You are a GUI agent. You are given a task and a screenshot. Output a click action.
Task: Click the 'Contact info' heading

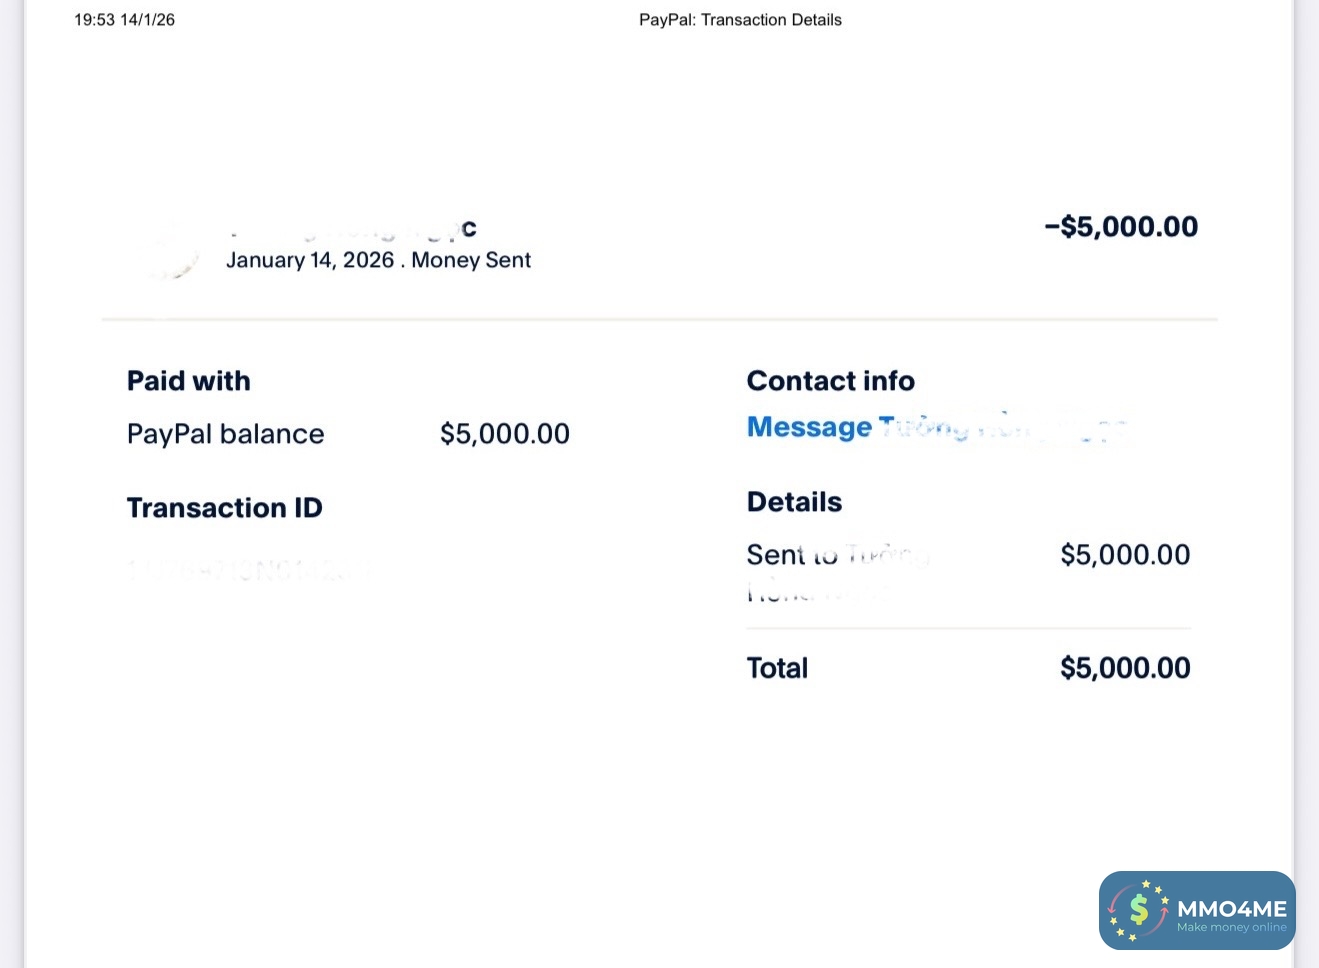830,381
